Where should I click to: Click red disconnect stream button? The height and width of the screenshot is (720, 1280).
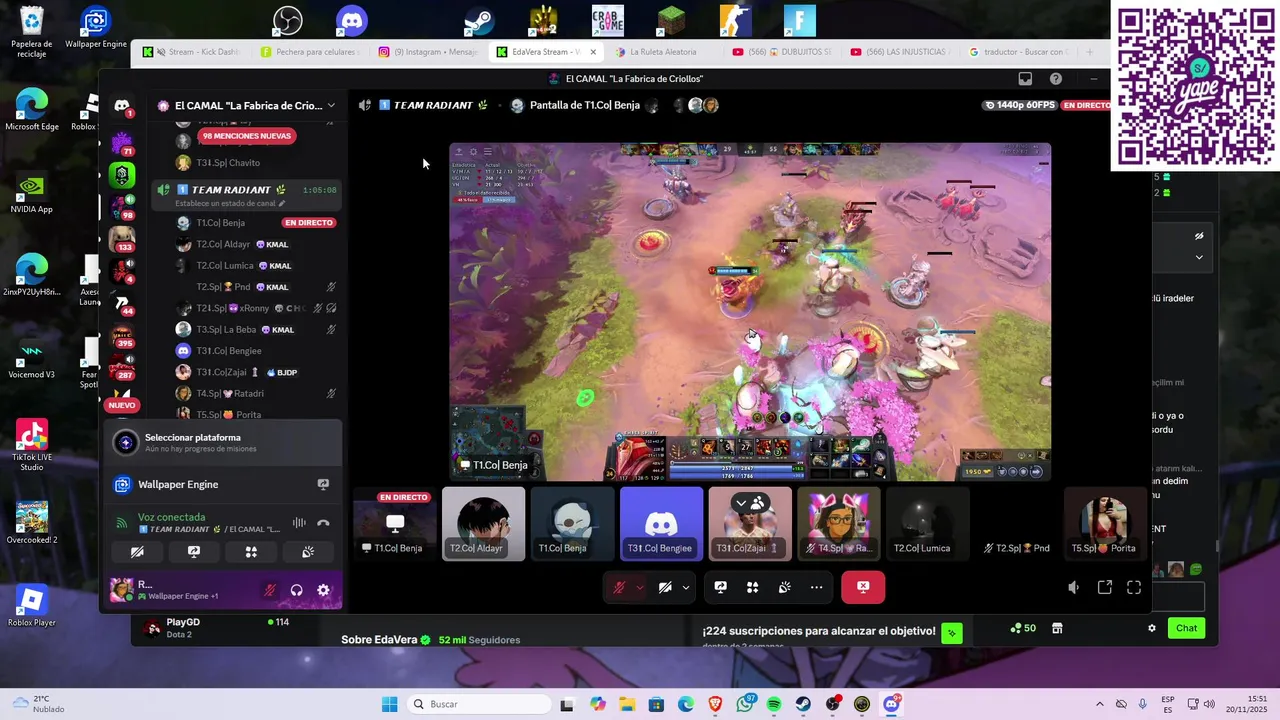863,587
